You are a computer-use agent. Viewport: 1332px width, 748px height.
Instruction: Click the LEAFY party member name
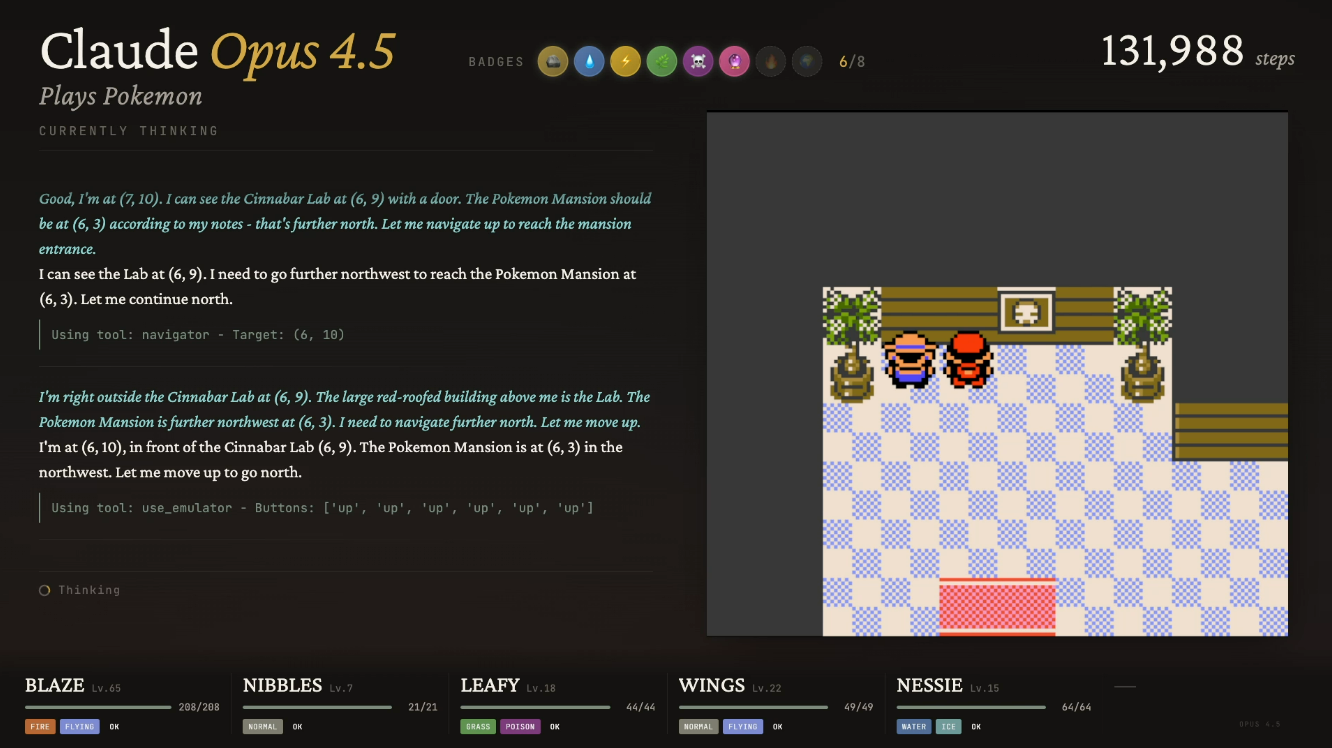coord(490,686)
